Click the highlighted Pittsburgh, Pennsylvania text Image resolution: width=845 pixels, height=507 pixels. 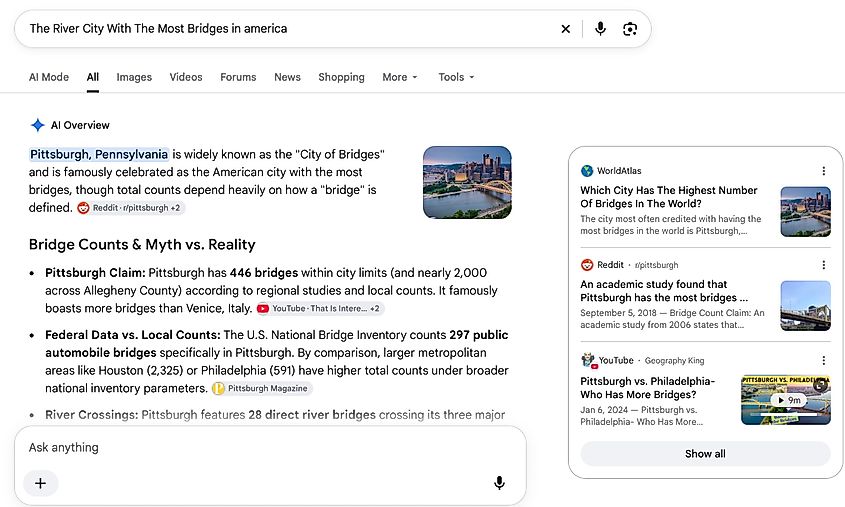(x=99, y=155)
